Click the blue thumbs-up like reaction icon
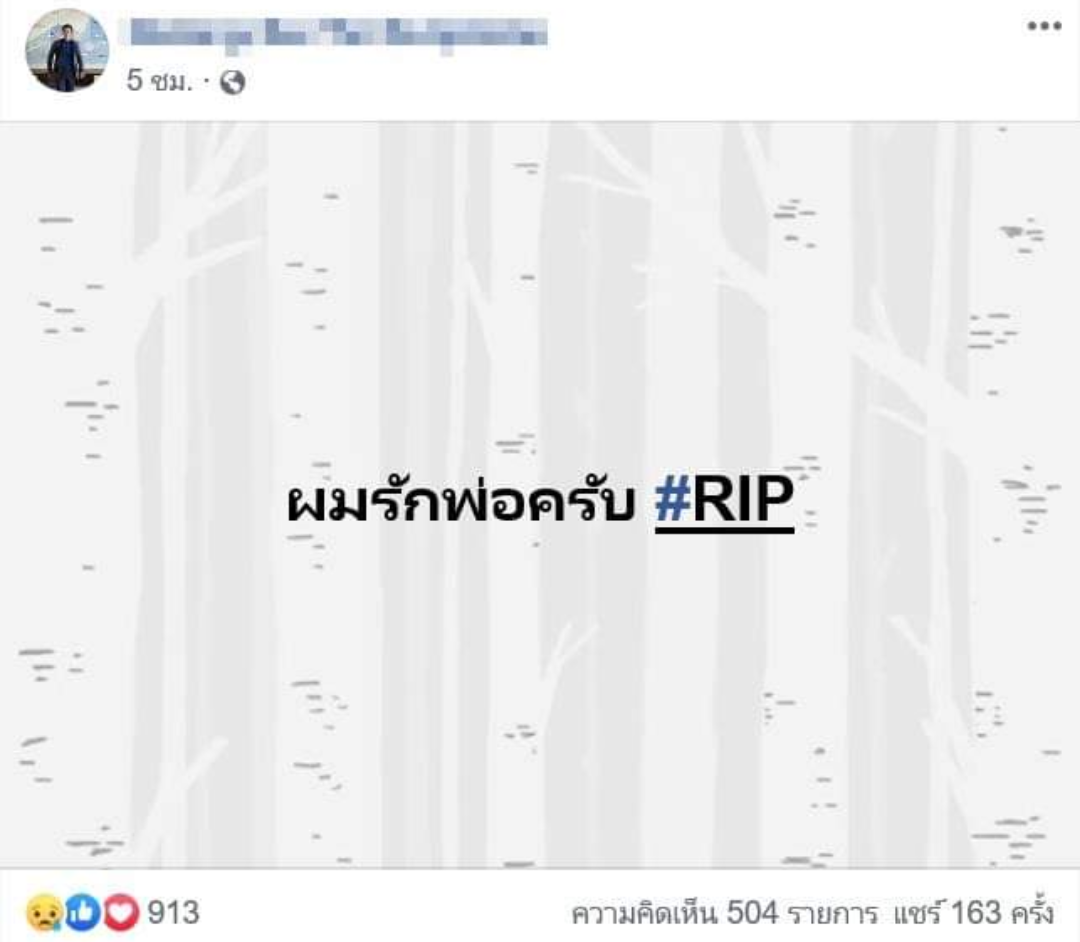This screenshot has height=942, width=1080. point(83,913)
